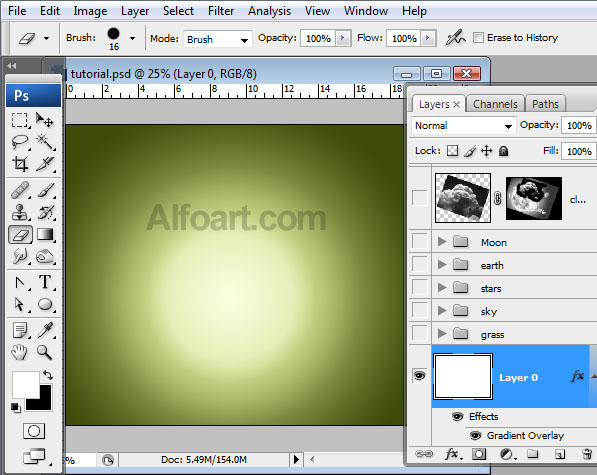Select the Horizontal Type tool

(x=45, y=282)
